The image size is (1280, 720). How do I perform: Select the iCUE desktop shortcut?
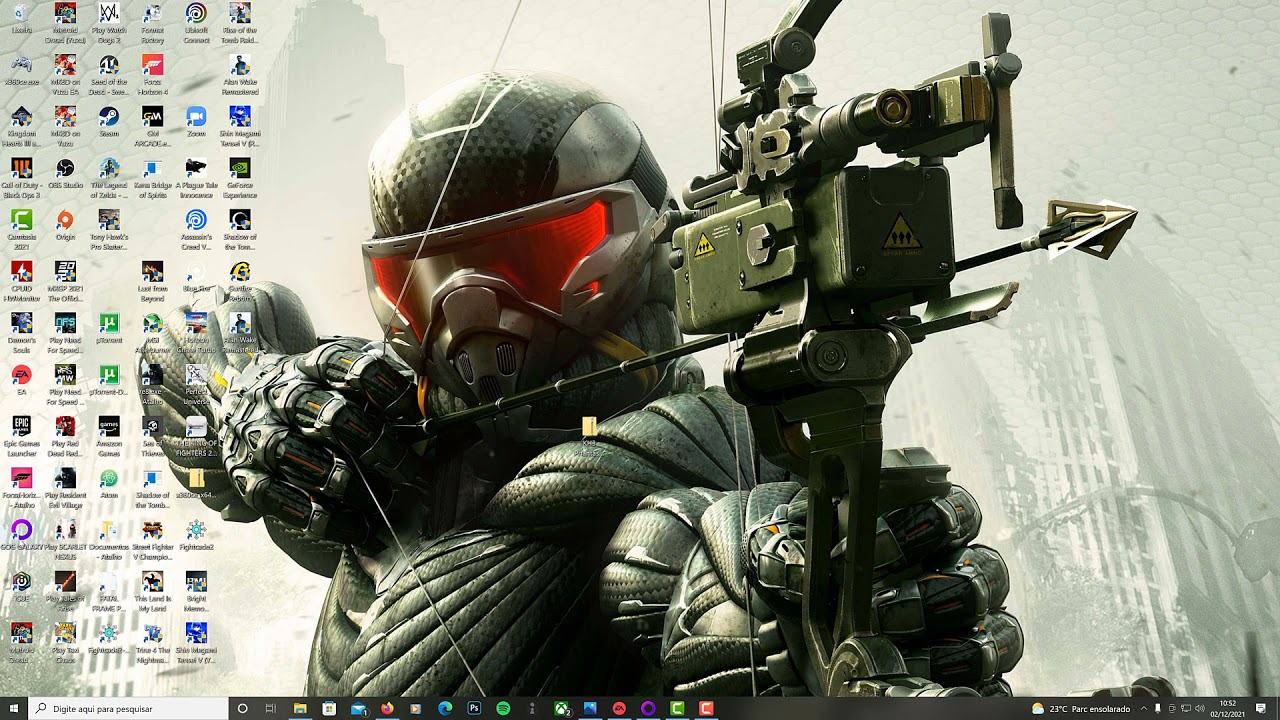21,588
